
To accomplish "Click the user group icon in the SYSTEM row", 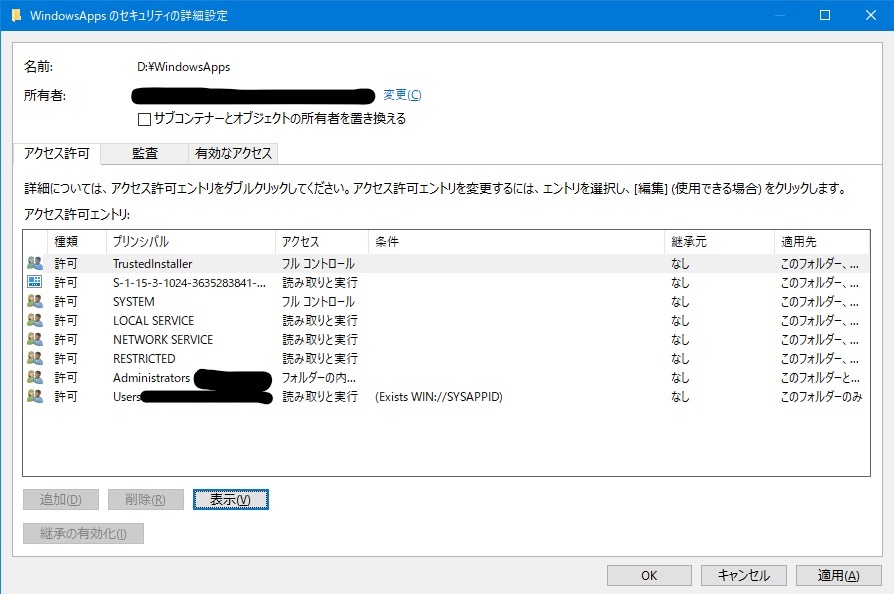I will coord(35,301).
